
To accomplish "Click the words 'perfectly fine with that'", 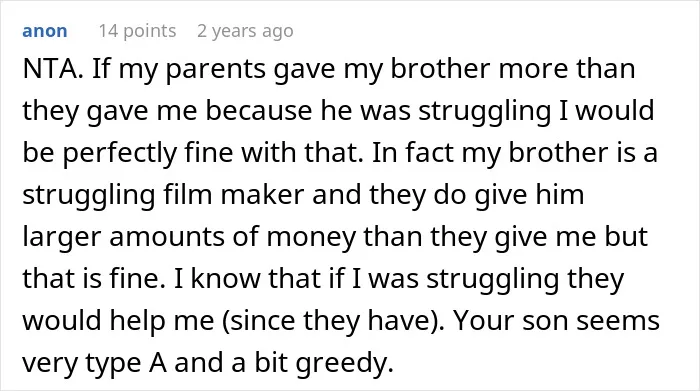I will [212, 153].
